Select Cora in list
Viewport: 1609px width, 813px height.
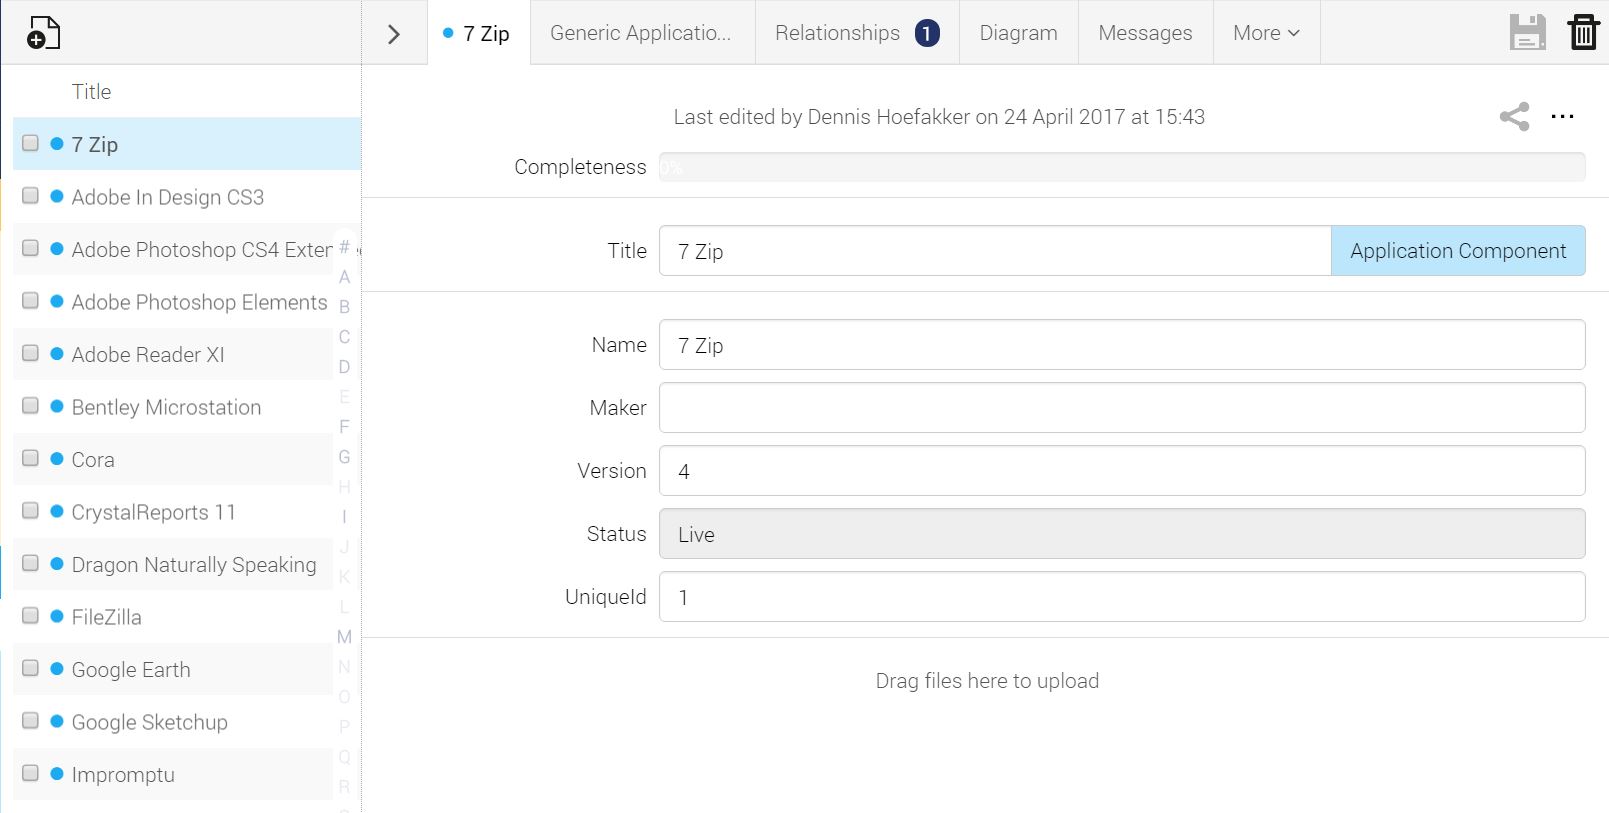[93, 459]
